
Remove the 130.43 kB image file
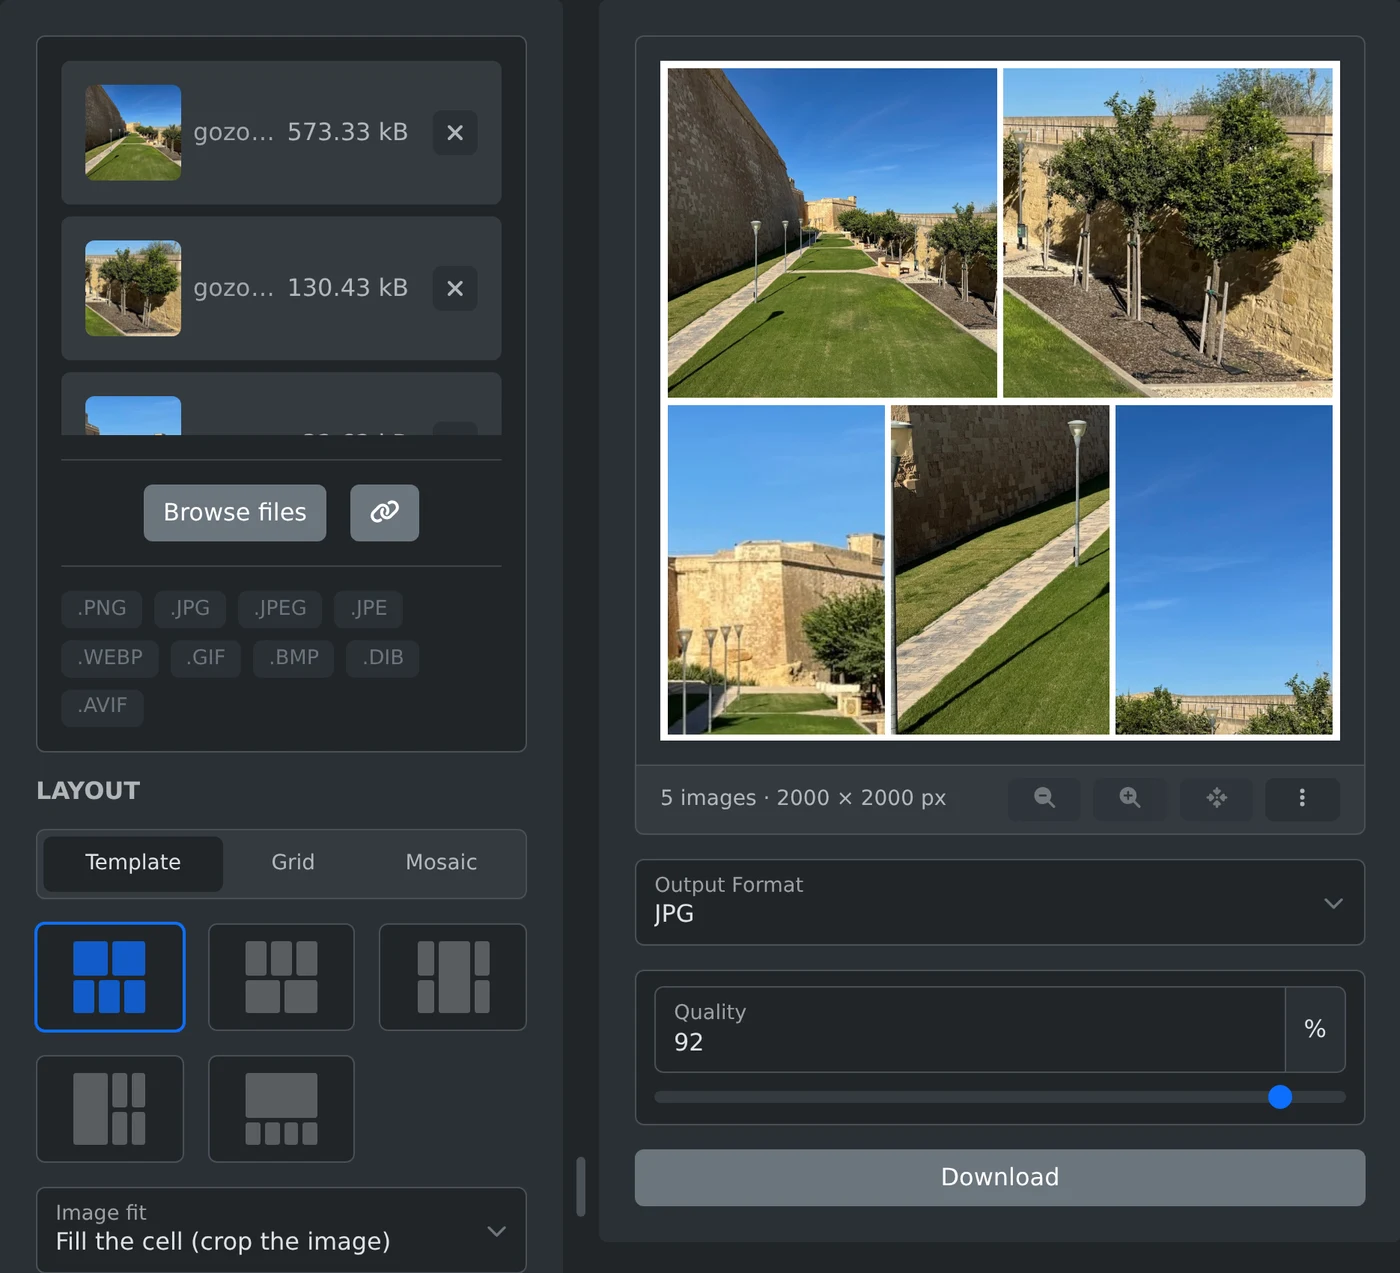455,288
